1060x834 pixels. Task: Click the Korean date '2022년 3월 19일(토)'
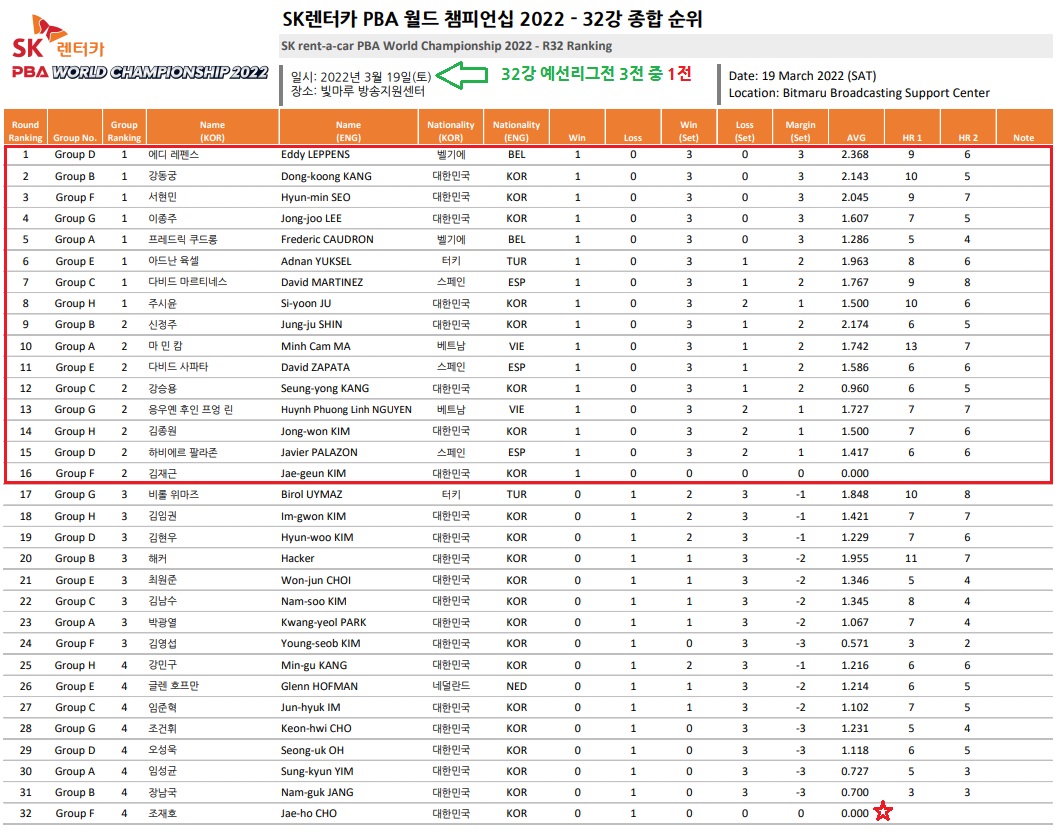[x=375, y=77]
